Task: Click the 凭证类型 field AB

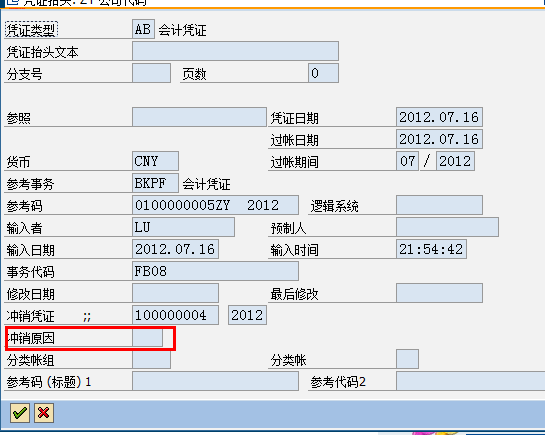Action: point(143,29)
